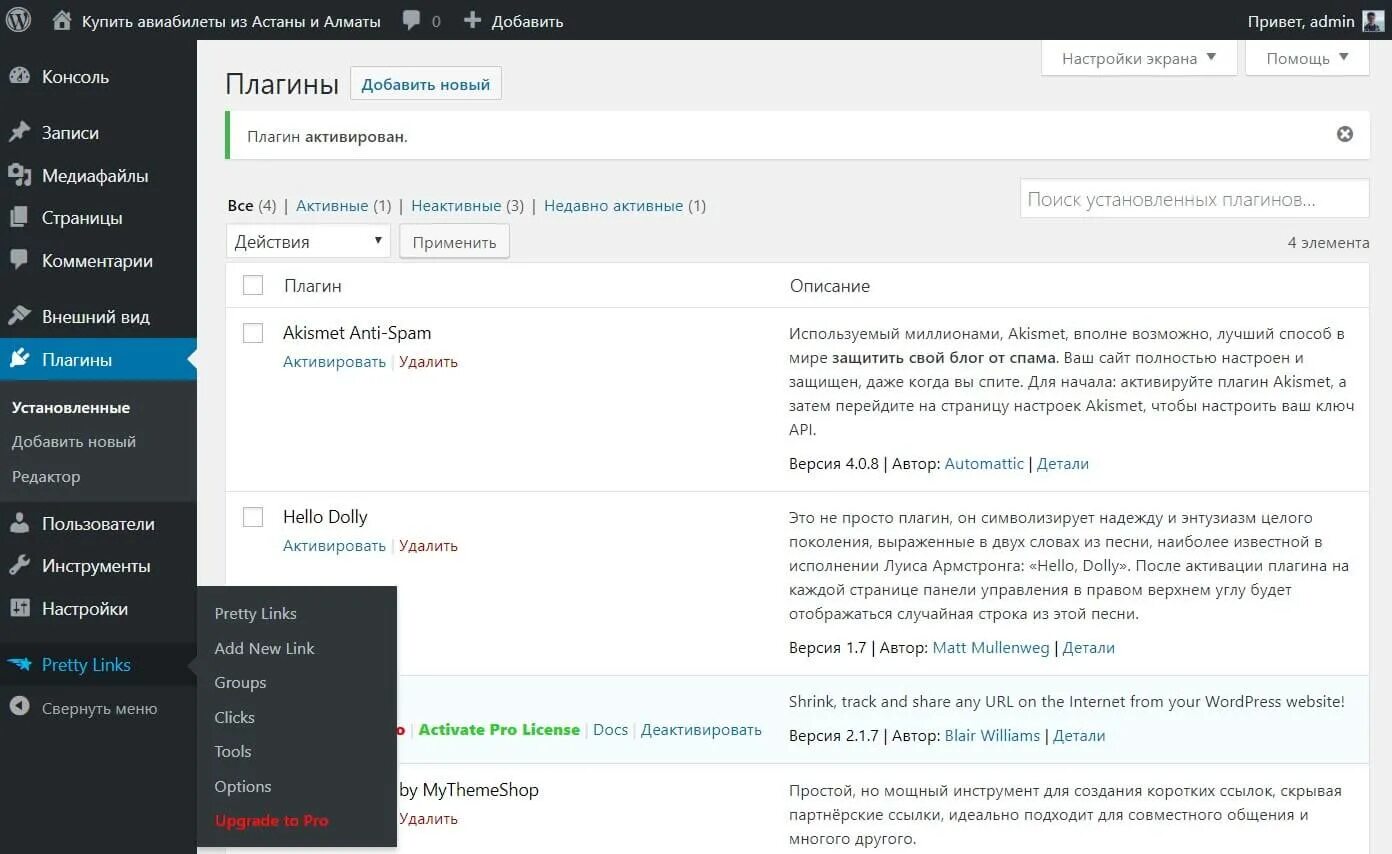The height and width of the screenshot is (854, 1392).
Task: Click the Свернуть меню arrow icon
Action: (x=19, y=707)
